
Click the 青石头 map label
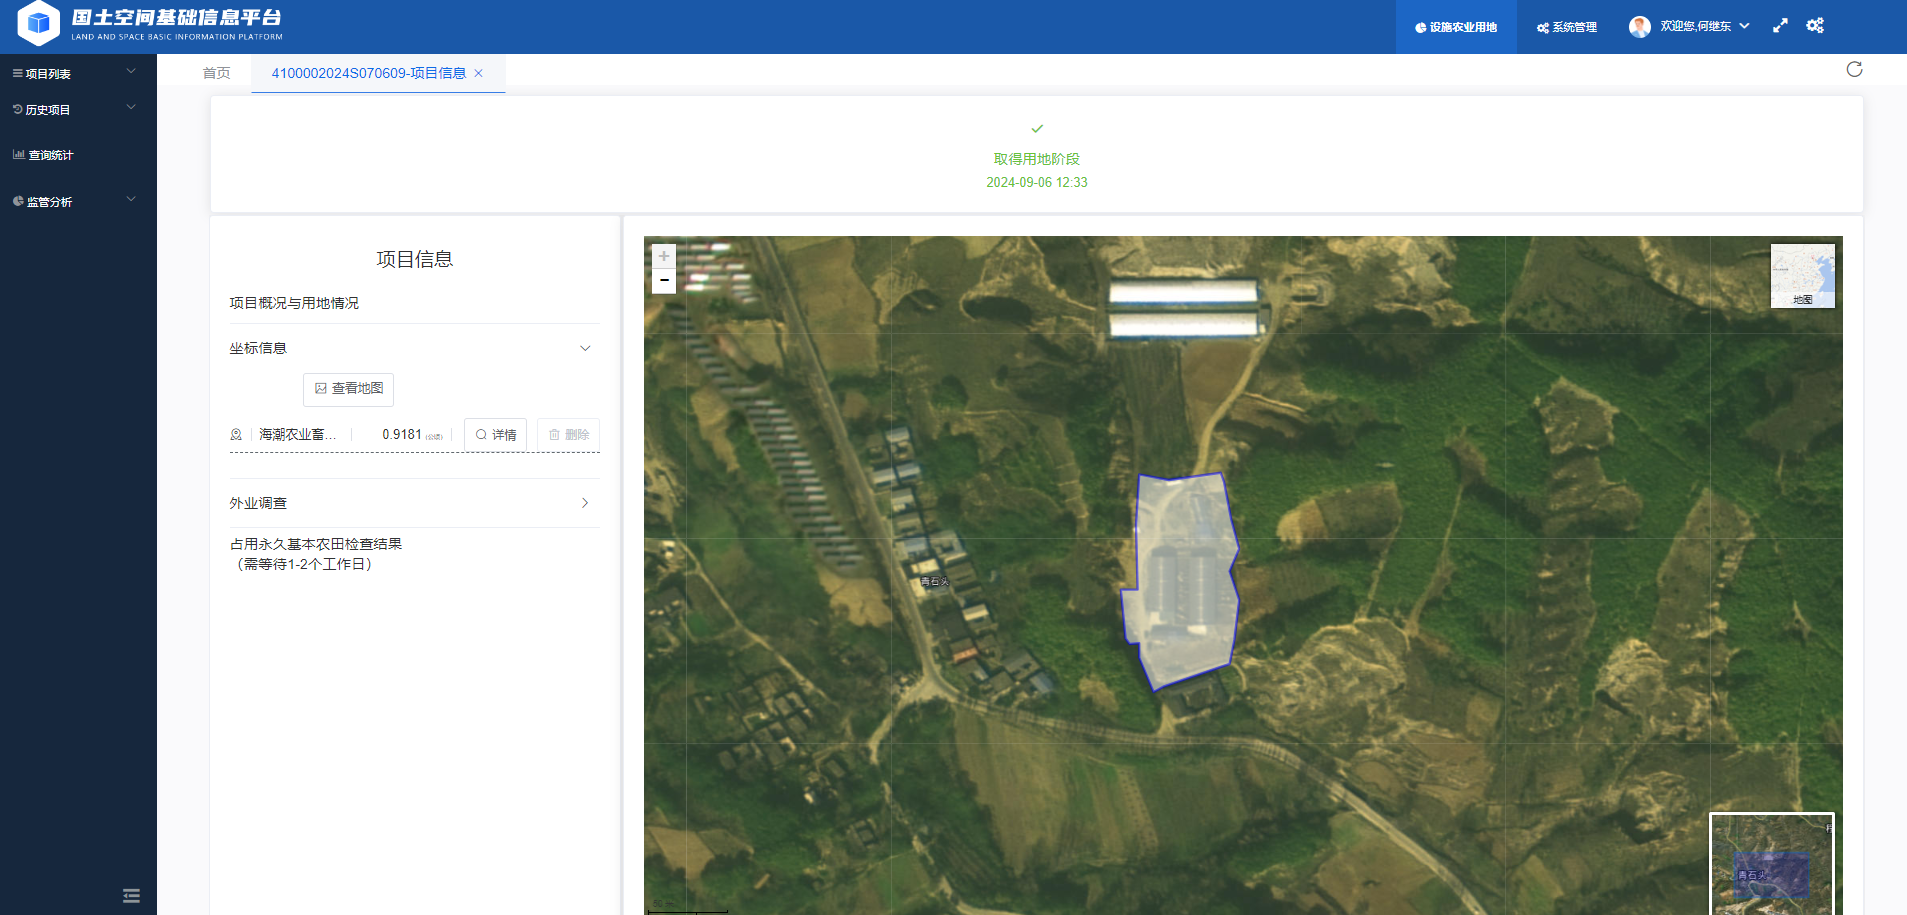click(x=934, y=582)
